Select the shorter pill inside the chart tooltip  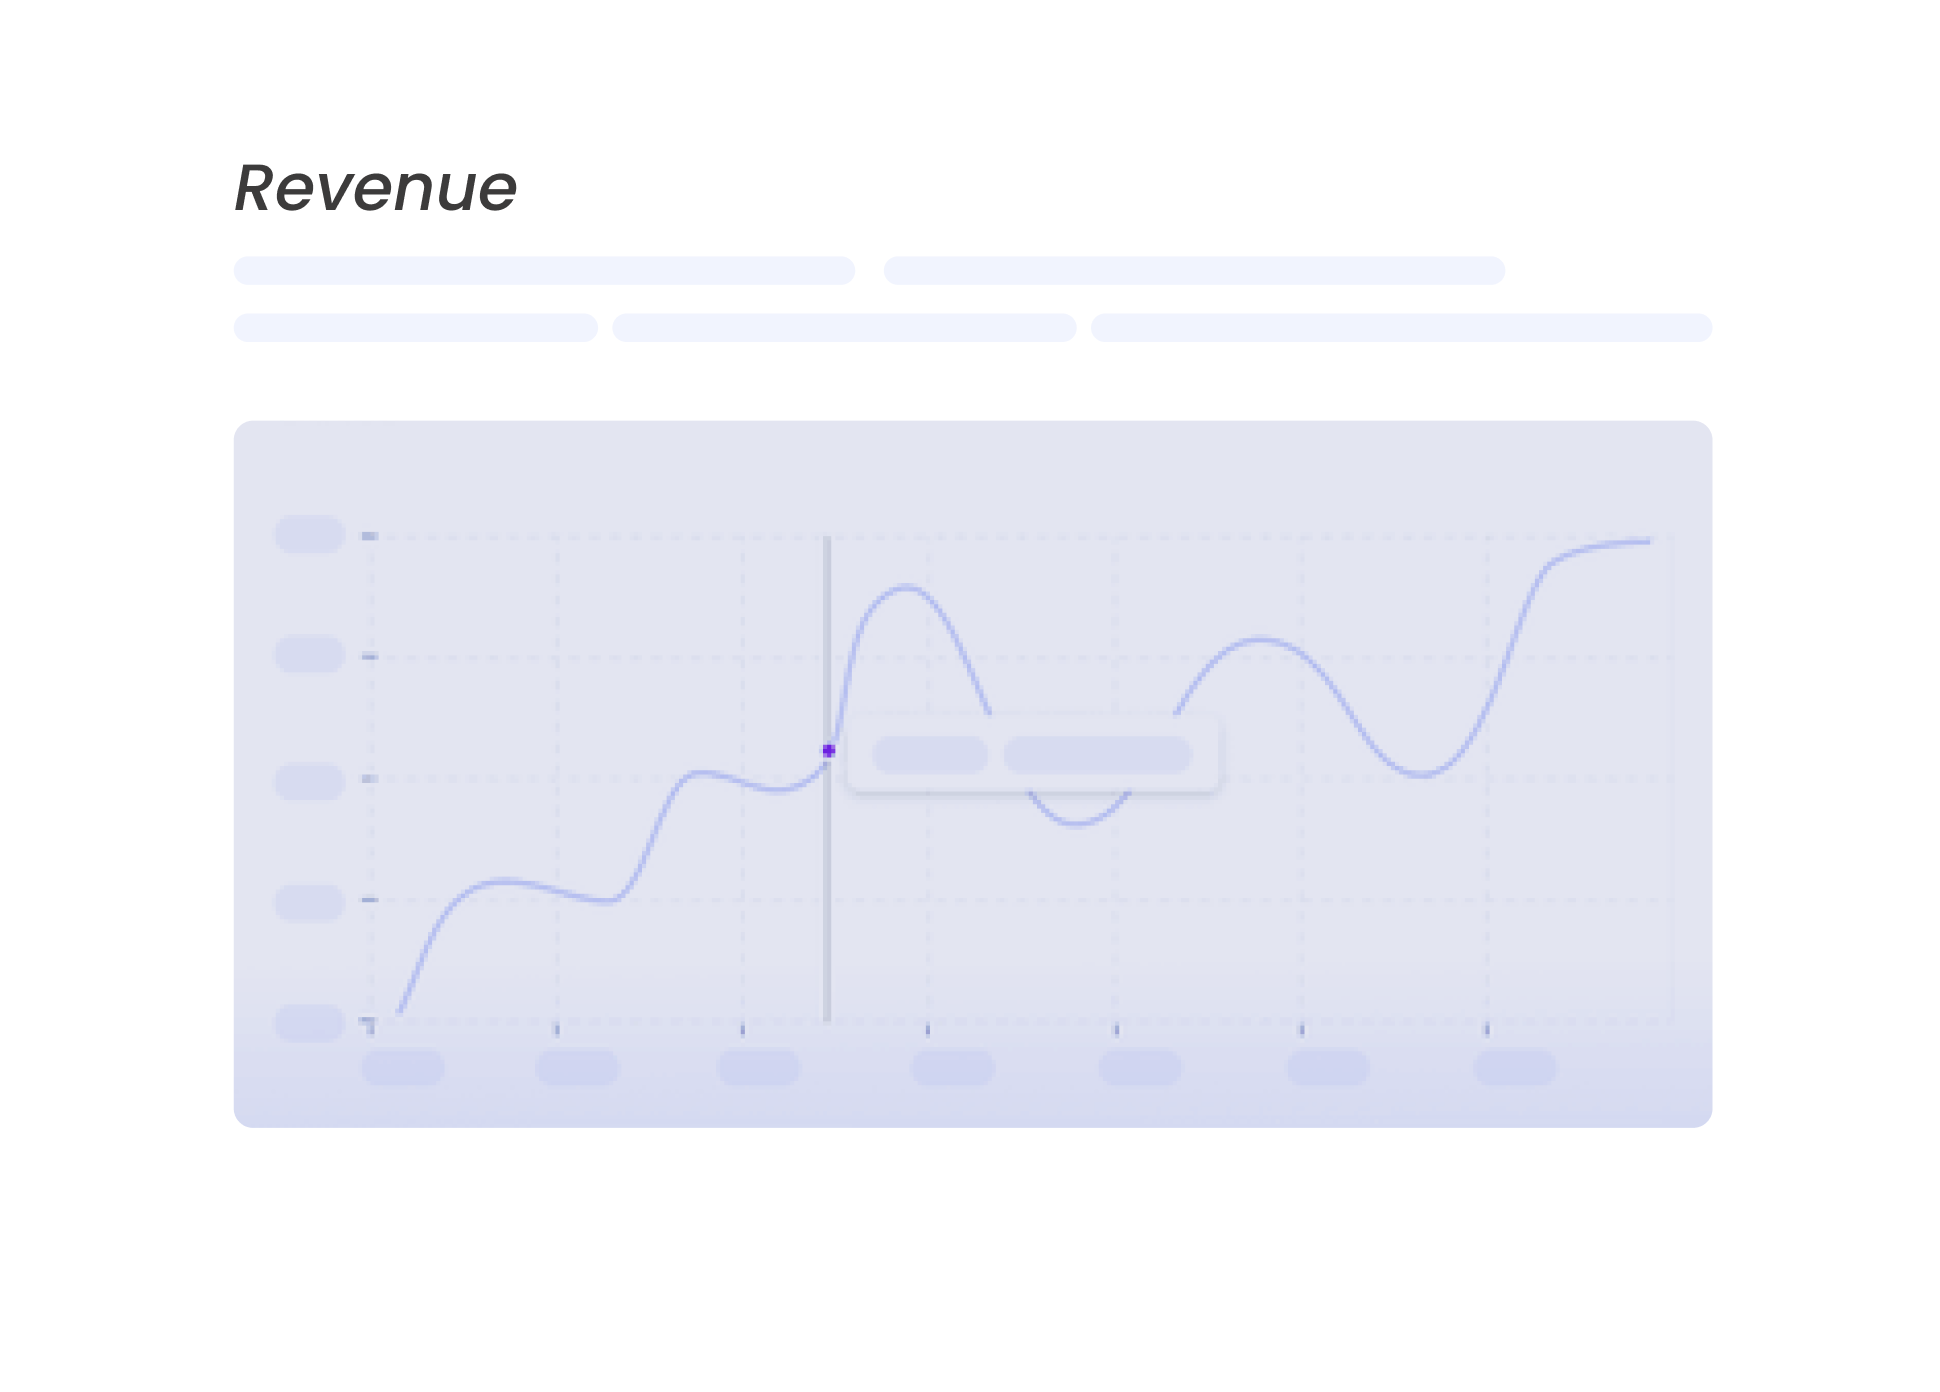tap(930, 754)
